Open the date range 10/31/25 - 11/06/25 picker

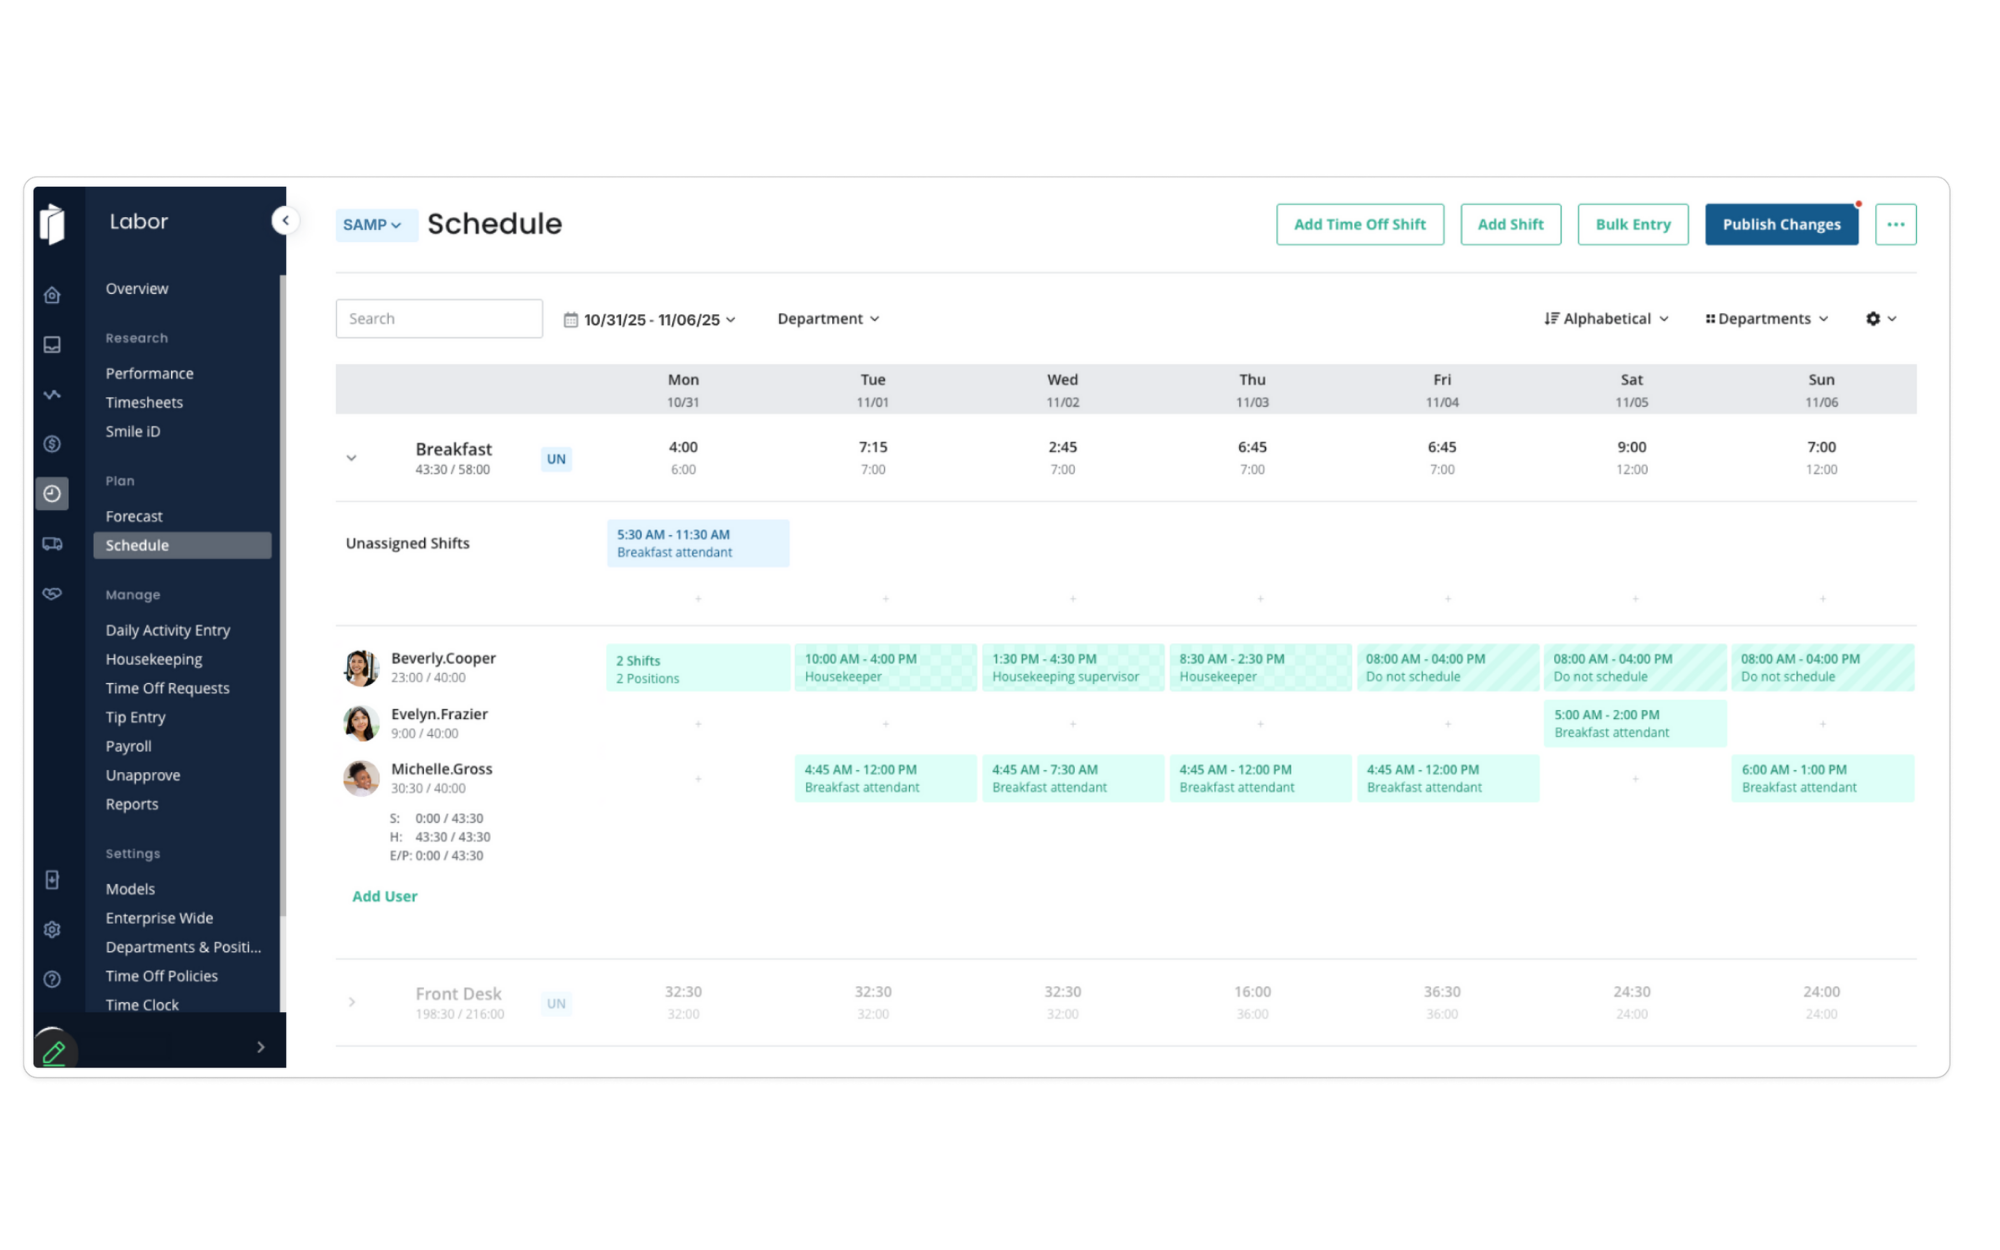click(x=650, y=320)
